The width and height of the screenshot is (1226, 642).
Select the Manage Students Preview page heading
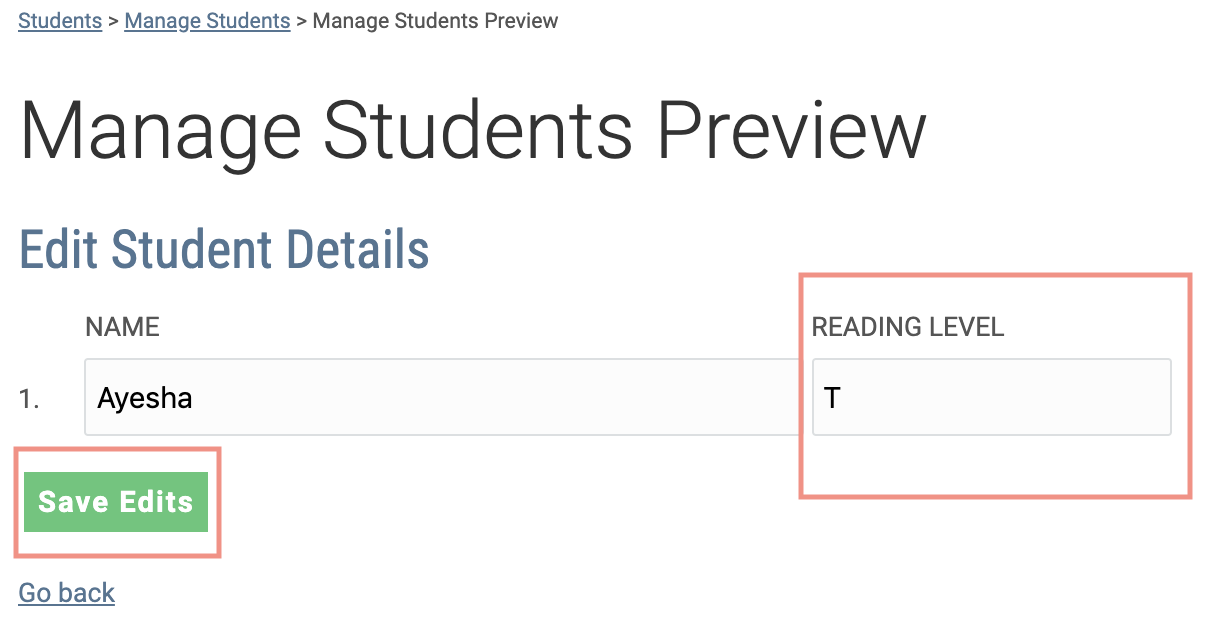pyautogui.click(x=472, y=132)
